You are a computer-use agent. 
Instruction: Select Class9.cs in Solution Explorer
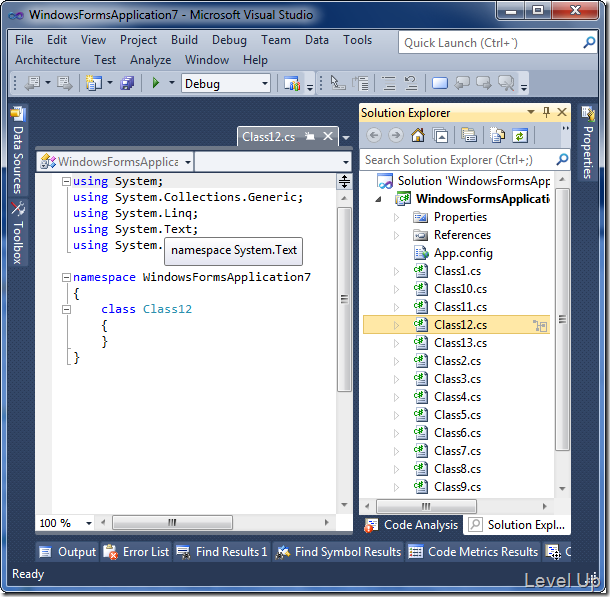point(457,487)
